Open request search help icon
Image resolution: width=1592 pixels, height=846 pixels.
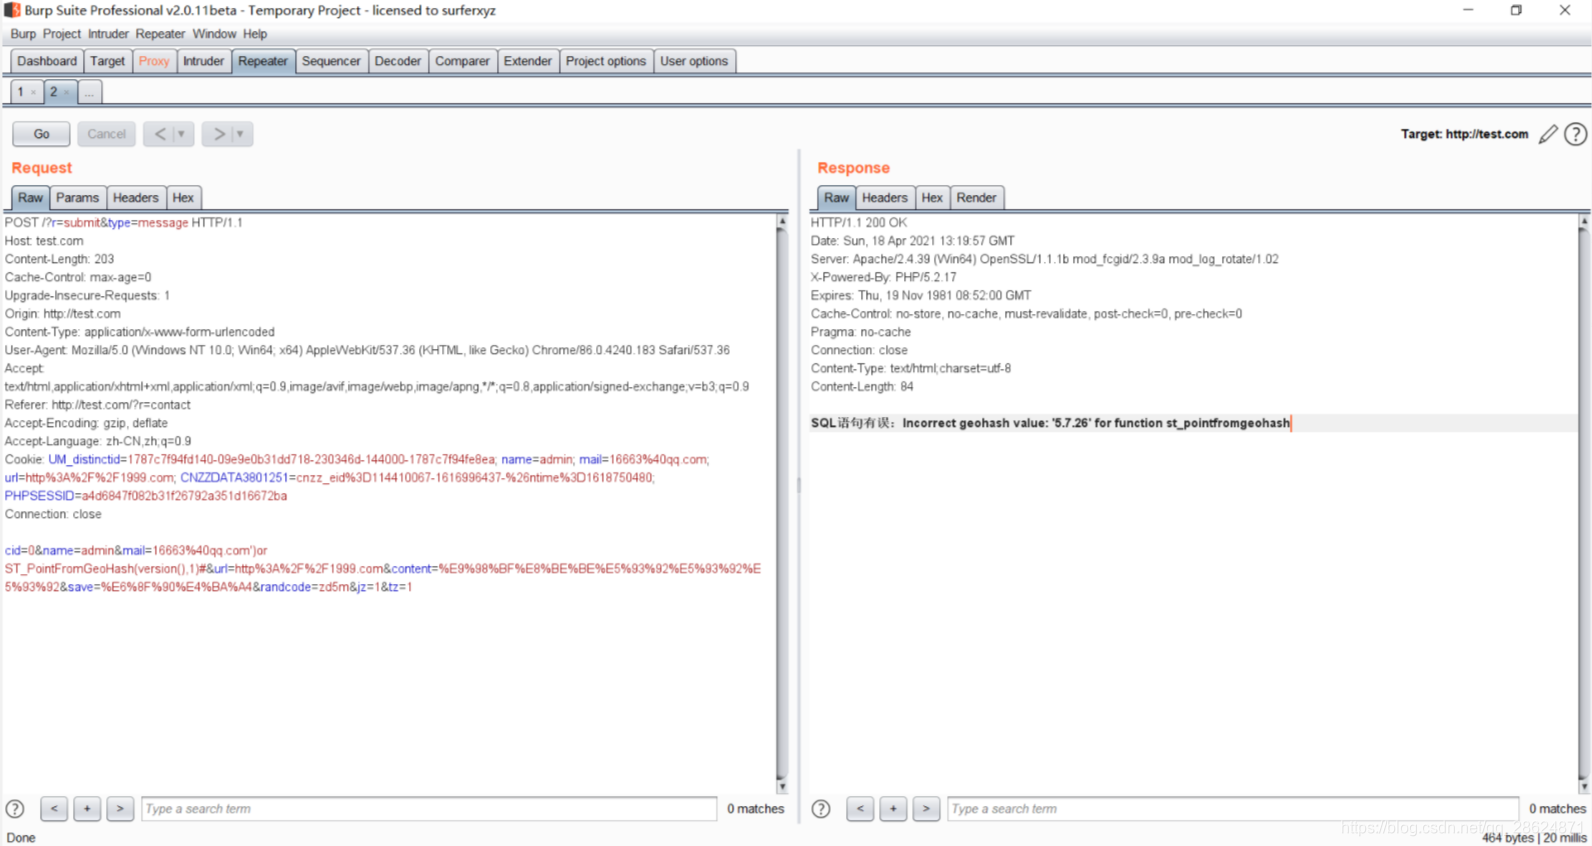coord(15,809)
